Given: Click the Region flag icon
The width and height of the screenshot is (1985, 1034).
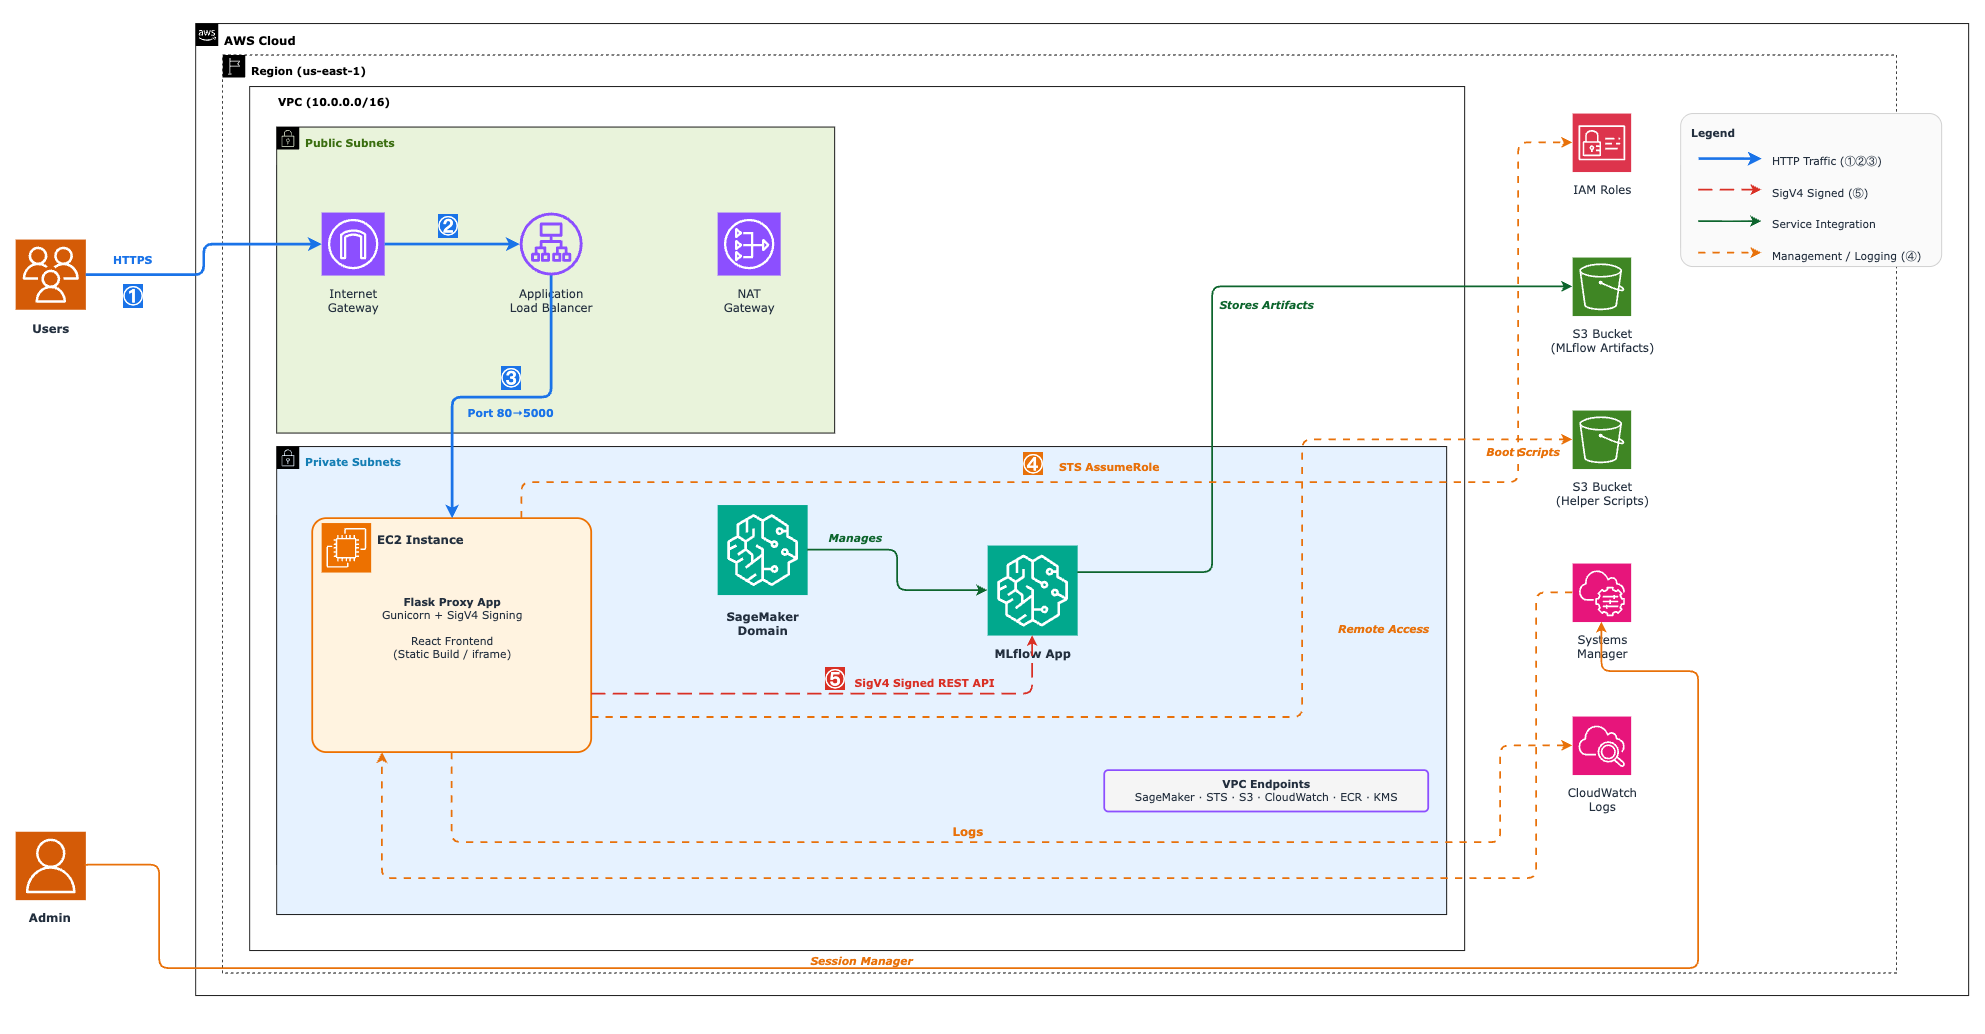Looking at the screenshot, I should pyautogui.click(x=234, y=66).
